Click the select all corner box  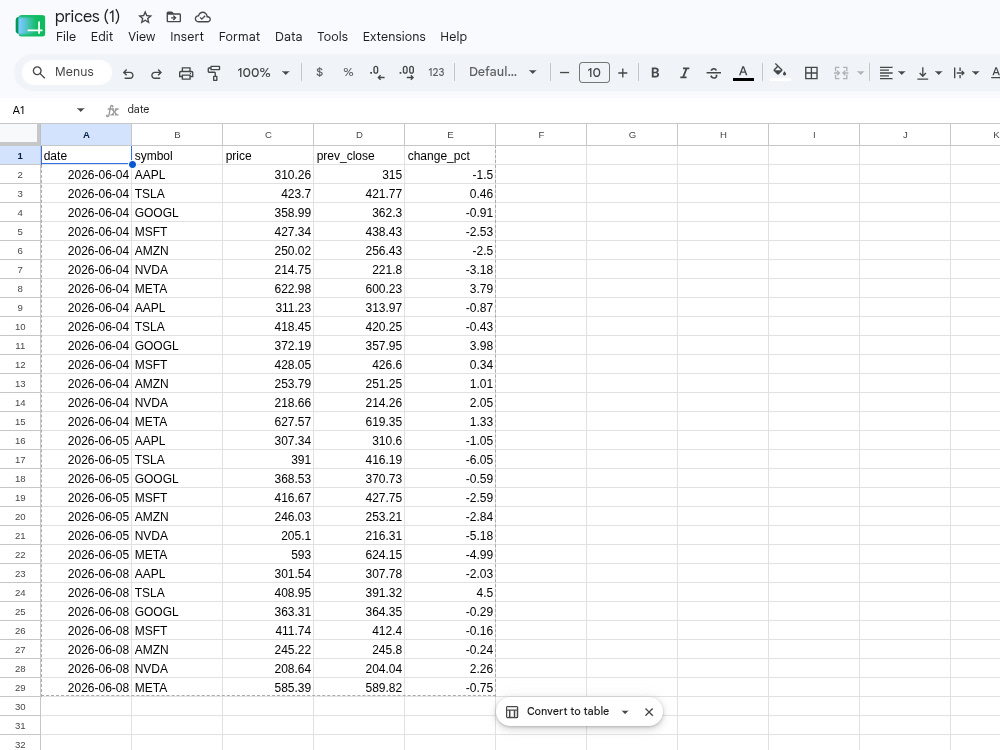[20, 135]
